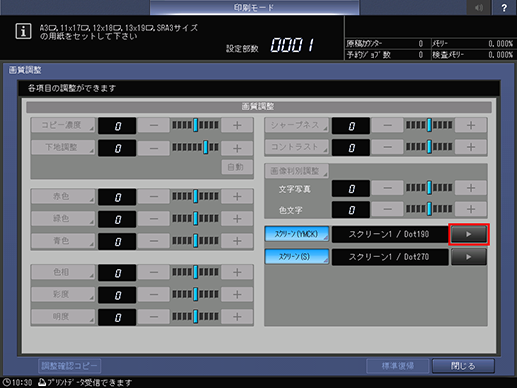The width and height of the screenshot is (517, 388).
Task: Increase 青色 with plus button
Action: click(x=237, y=241)
